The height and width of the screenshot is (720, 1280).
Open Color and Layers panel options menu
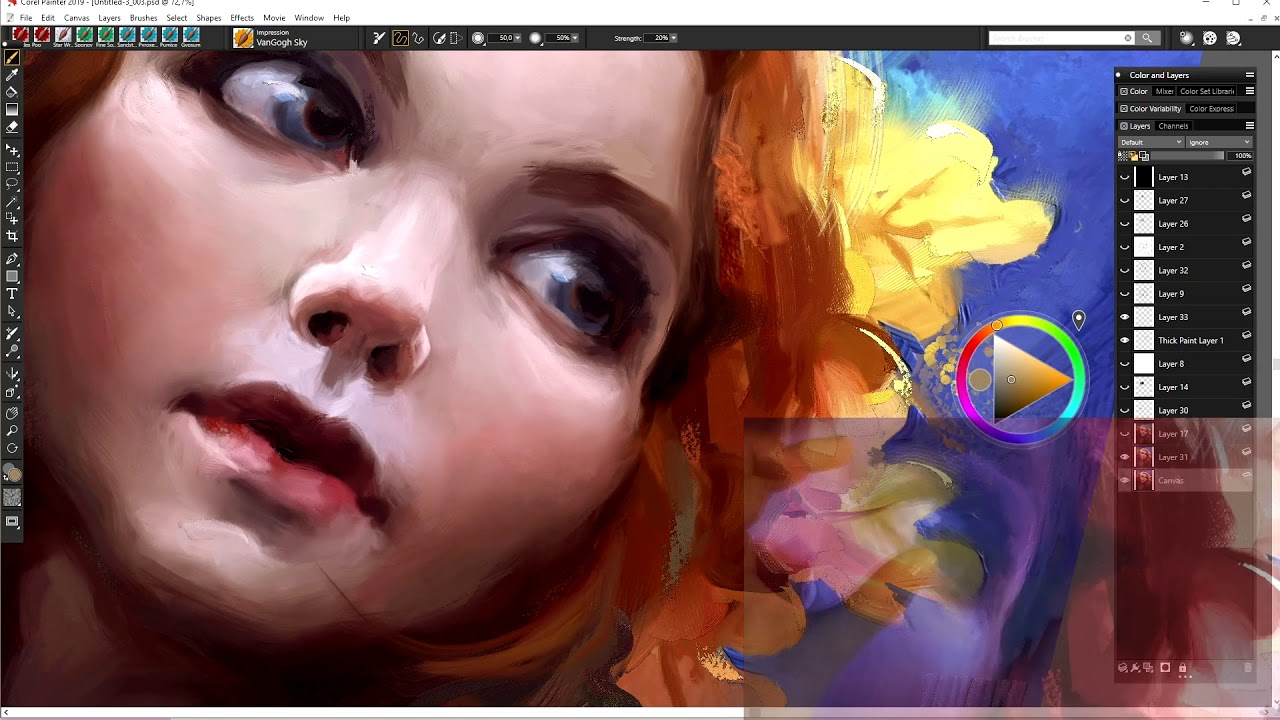[1249, 75]
